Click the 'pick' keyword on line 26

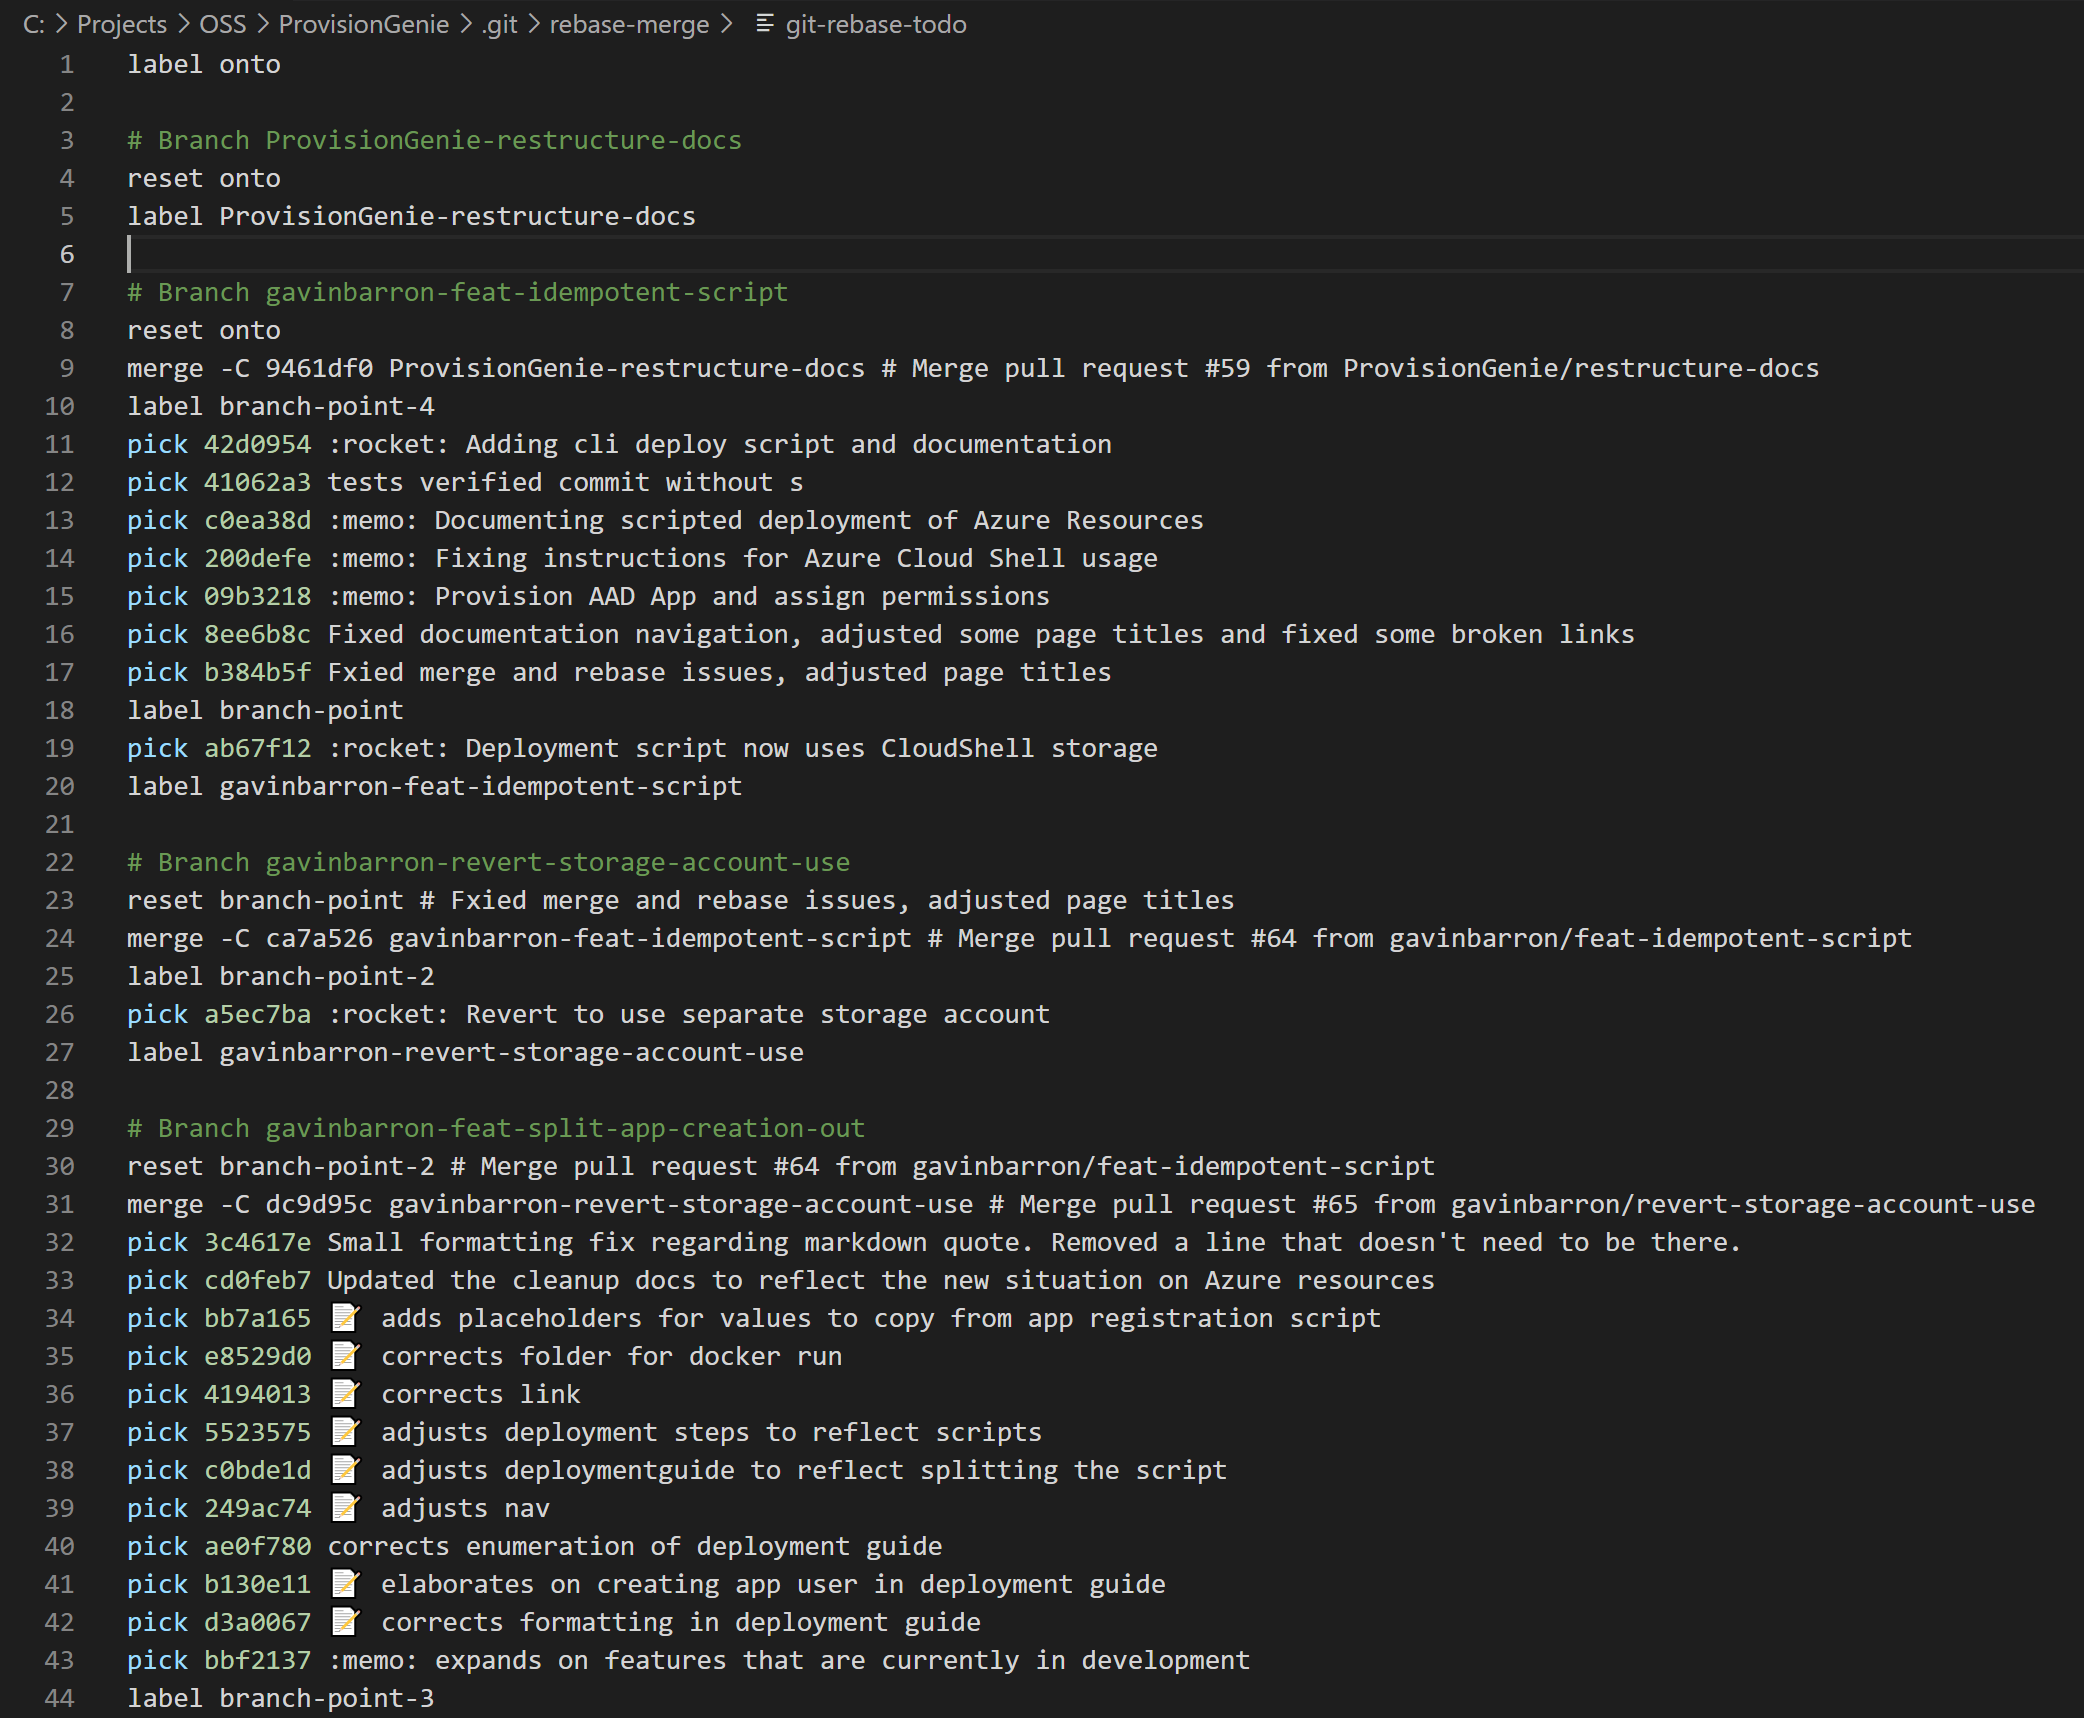click(x=157, y=1014)
